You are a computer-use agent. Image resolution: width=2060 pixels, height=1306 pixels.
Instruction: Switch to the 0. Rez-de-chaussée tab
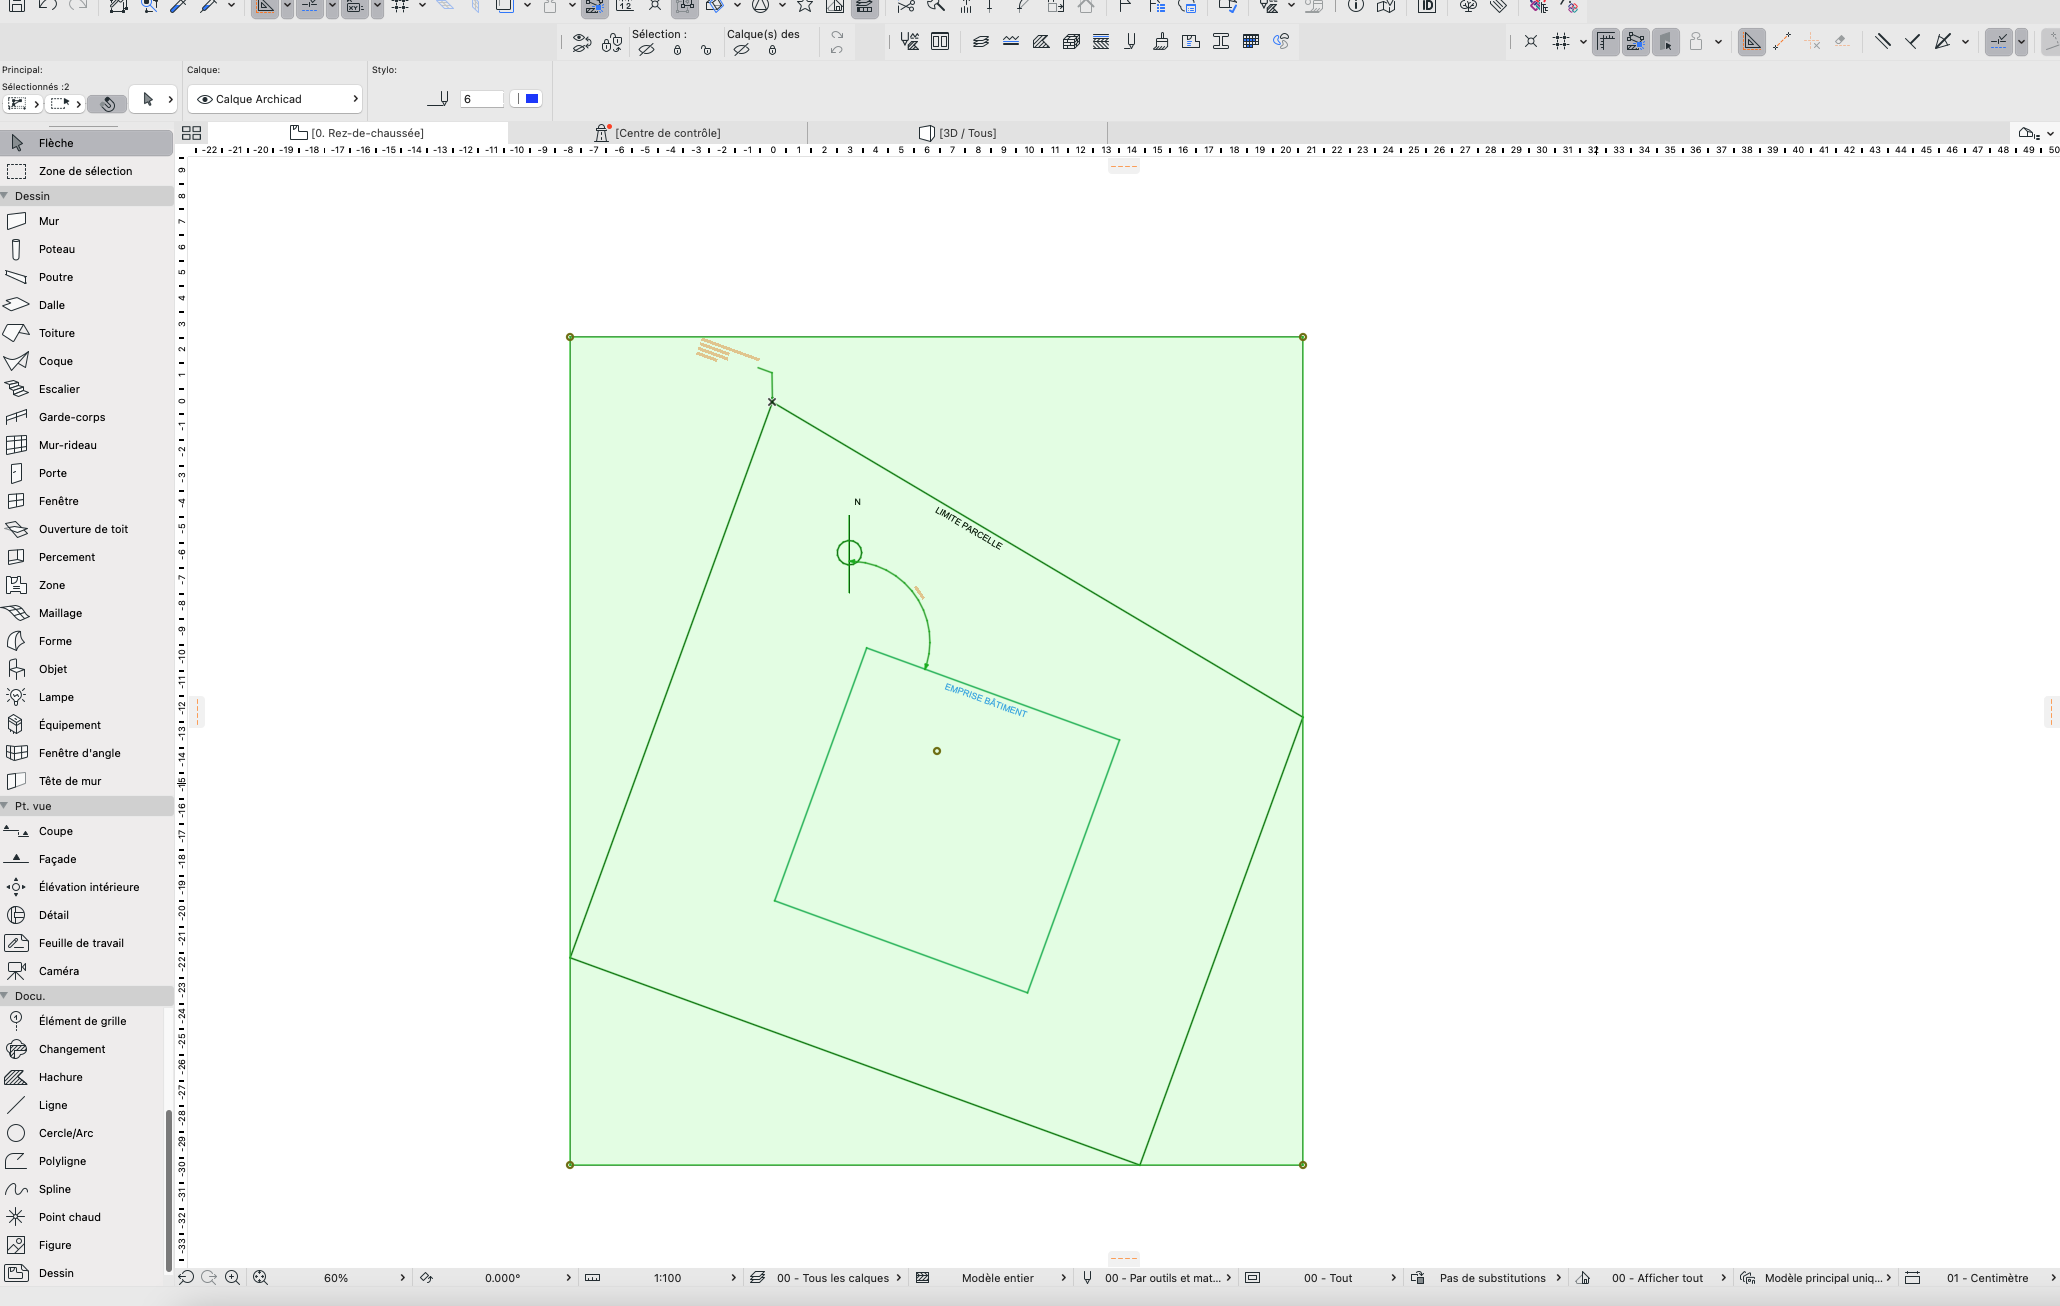(357, 133)
